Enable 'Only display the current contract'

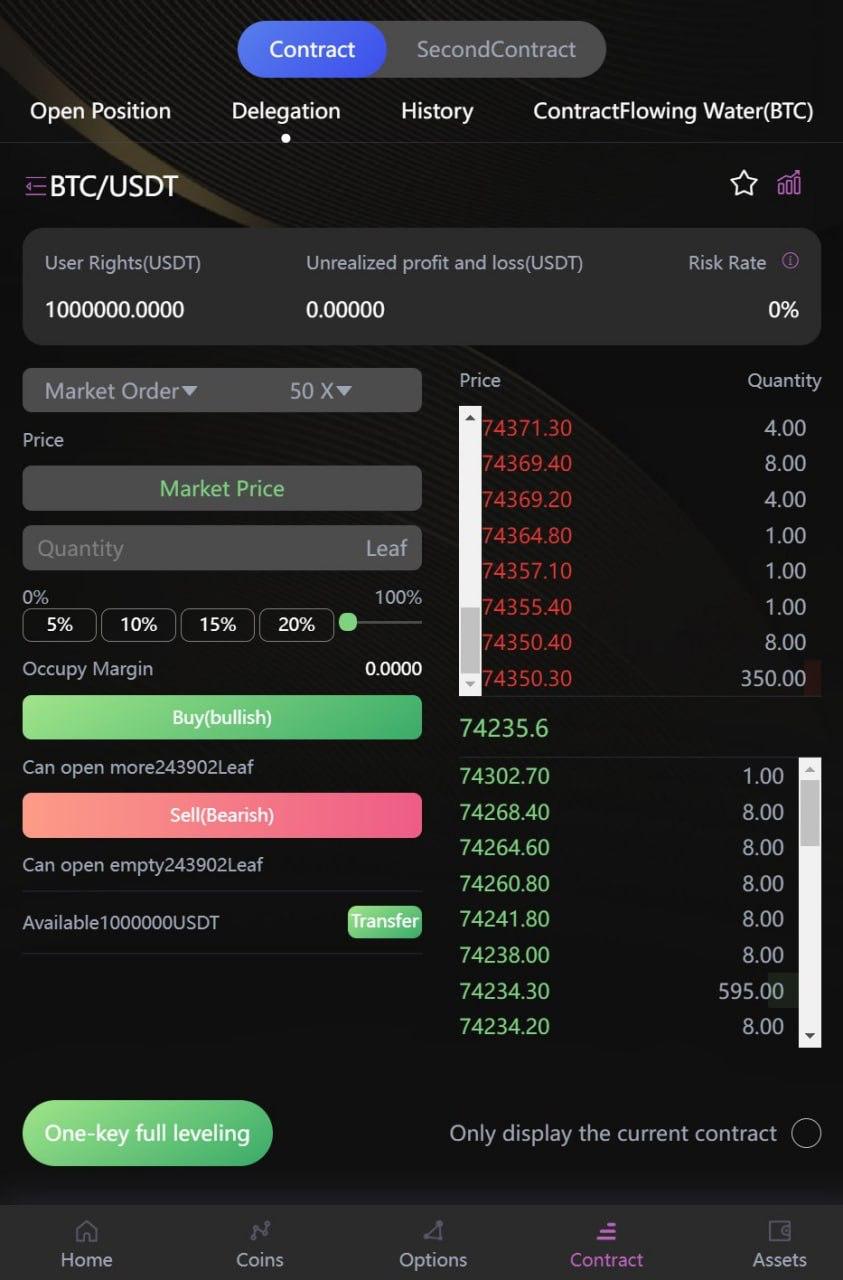tap(806, 1133)
